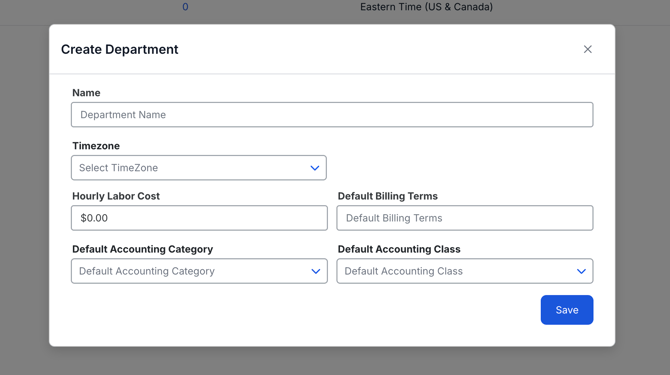670x375 pixels.
Task: Click the Default Billing Terms field
Action: pyautogui.click(x=464, y=218)
